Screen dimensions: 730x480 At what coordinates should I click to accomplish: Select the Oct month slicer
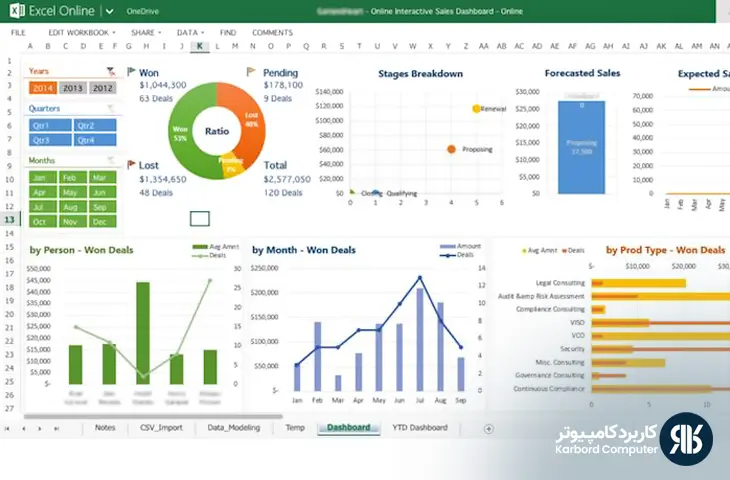(43, 222)
